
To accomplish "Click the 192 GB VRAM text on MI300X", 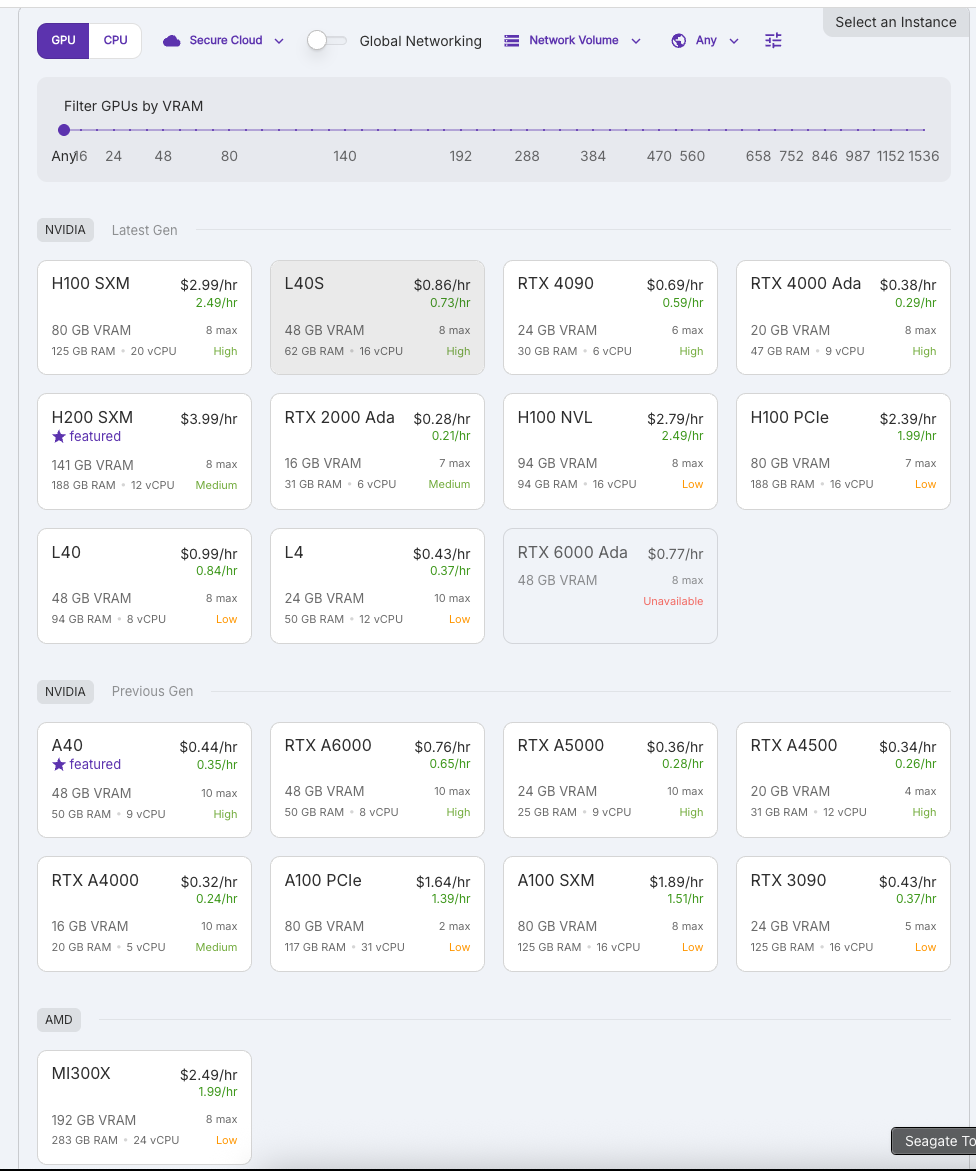I will 94,1120.
